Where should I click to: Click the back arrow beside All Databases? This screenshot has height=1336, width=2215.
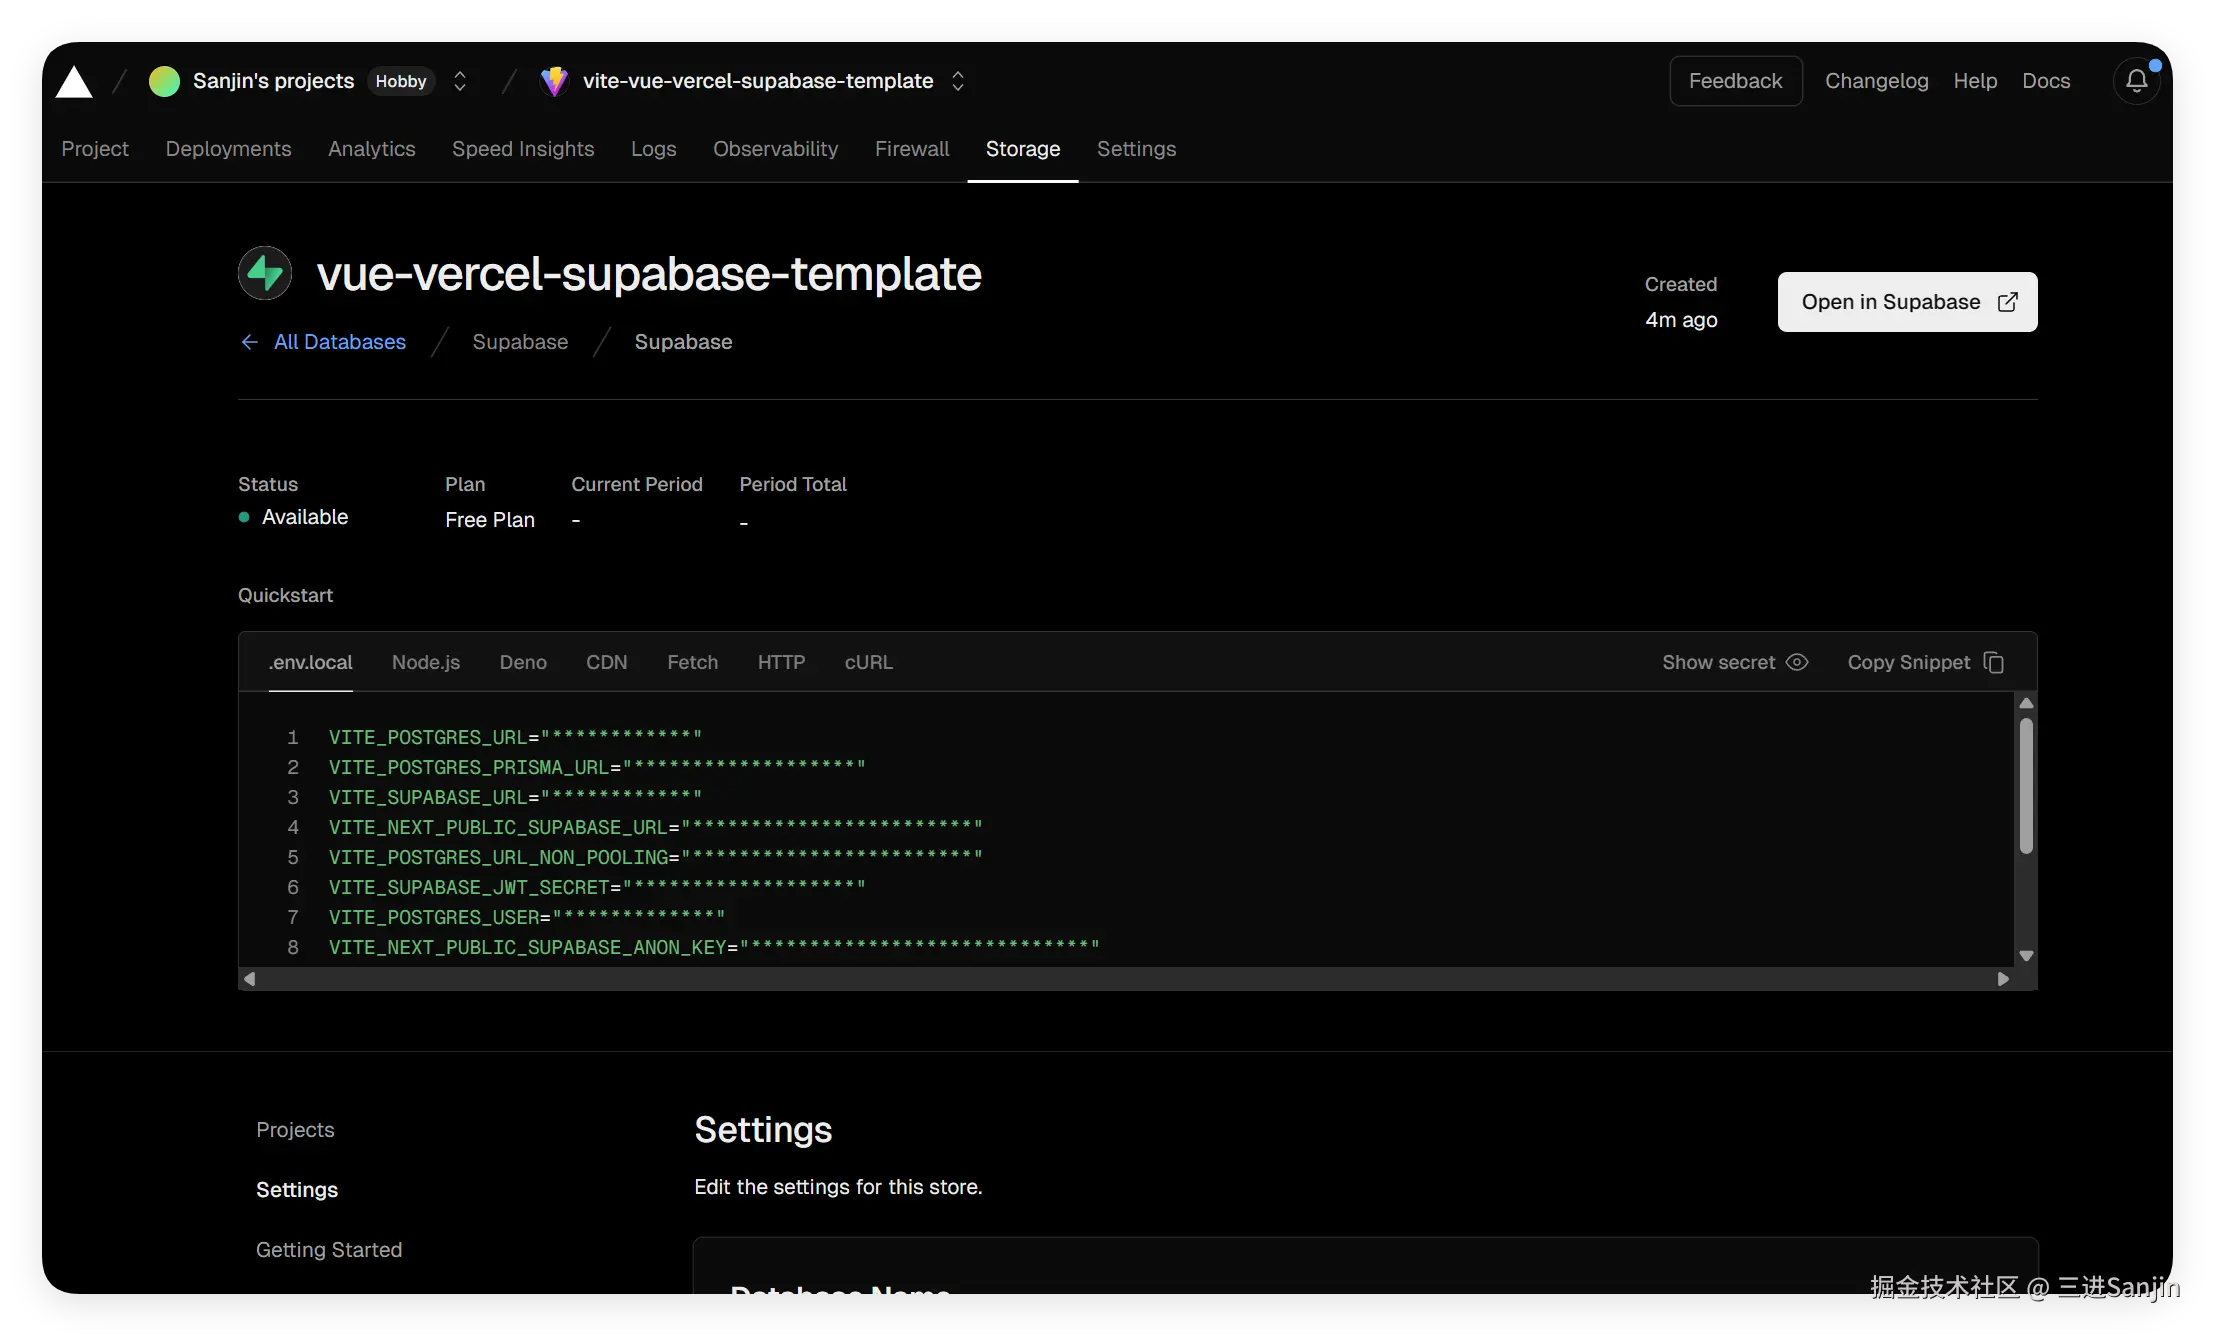click(249, 342)
